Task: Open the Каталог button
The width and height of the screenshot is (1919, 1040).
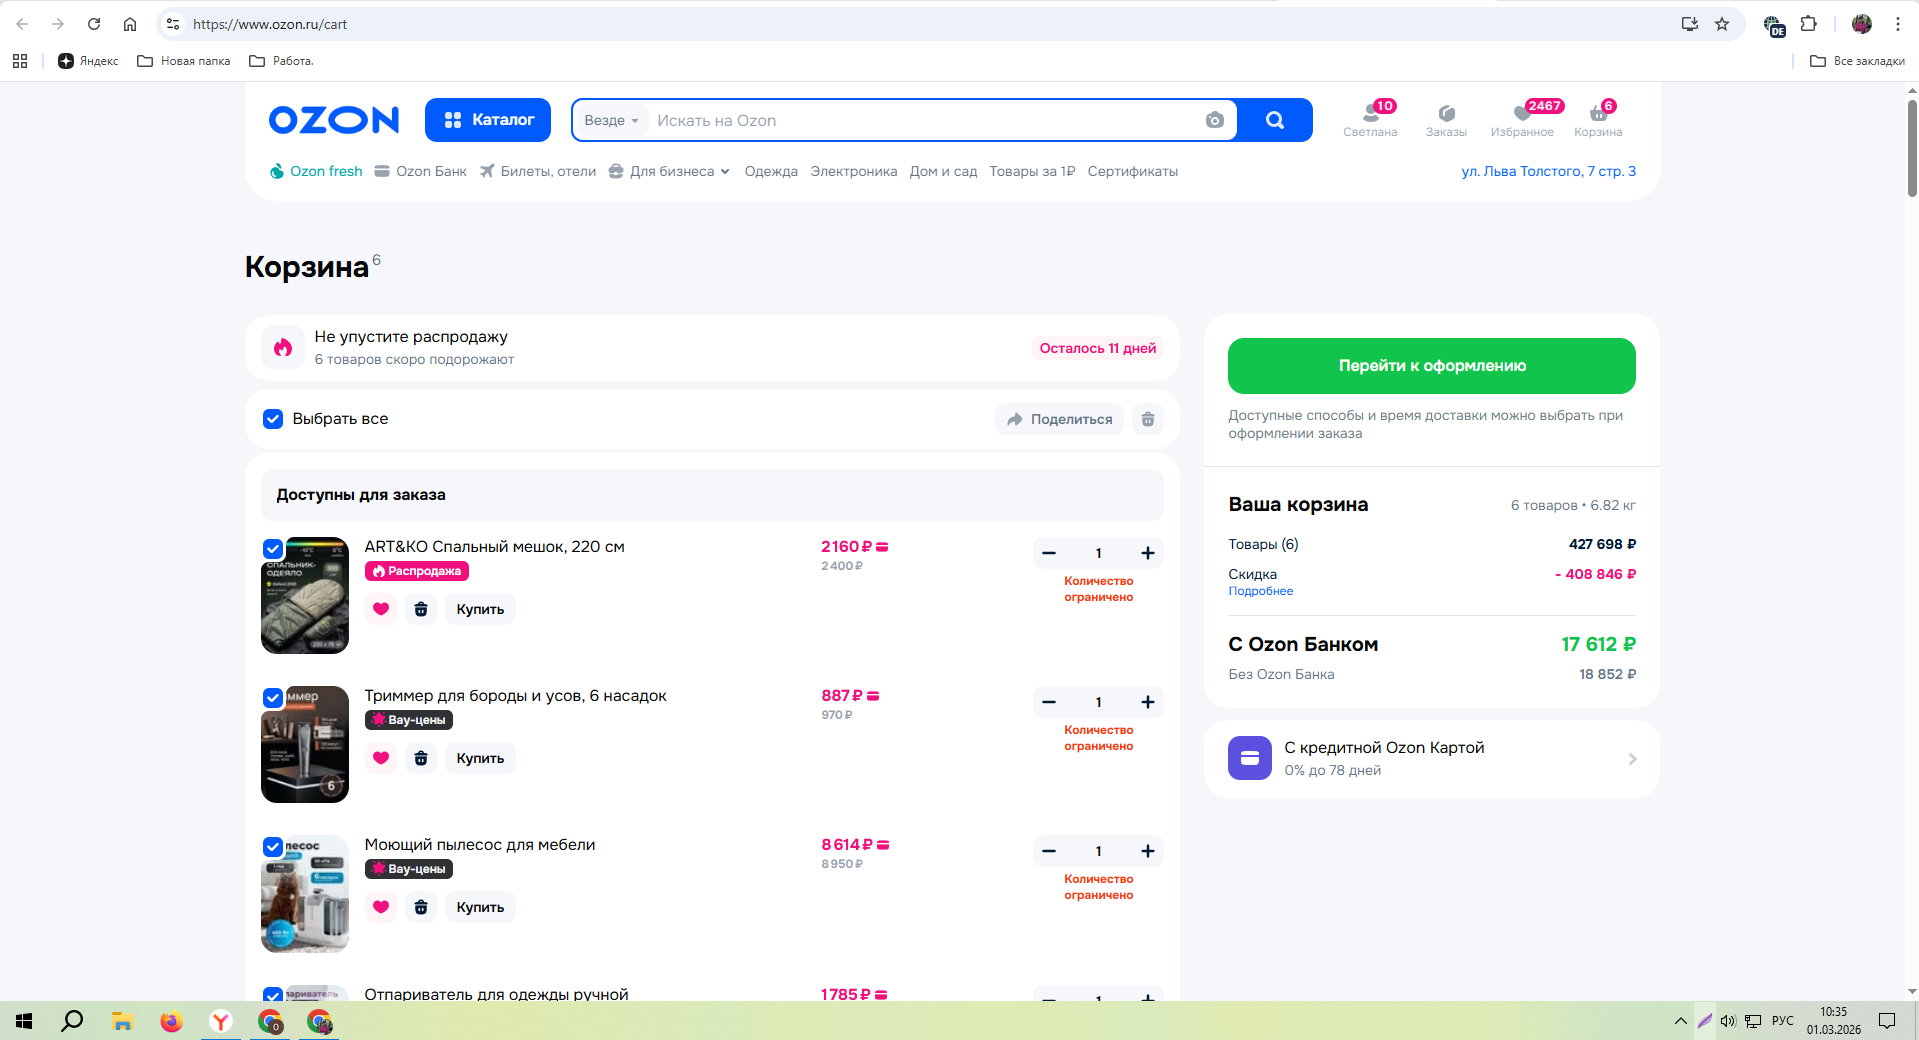Action: [x=488, y=120]
